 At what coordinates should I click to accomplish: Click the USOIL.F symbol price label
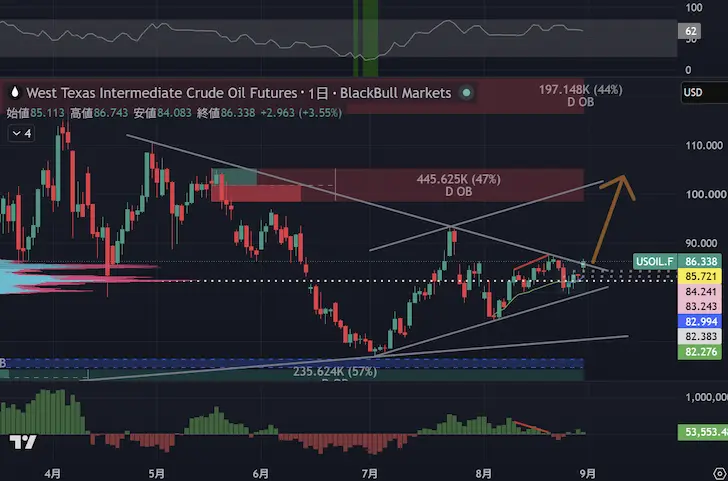(655, 261)
